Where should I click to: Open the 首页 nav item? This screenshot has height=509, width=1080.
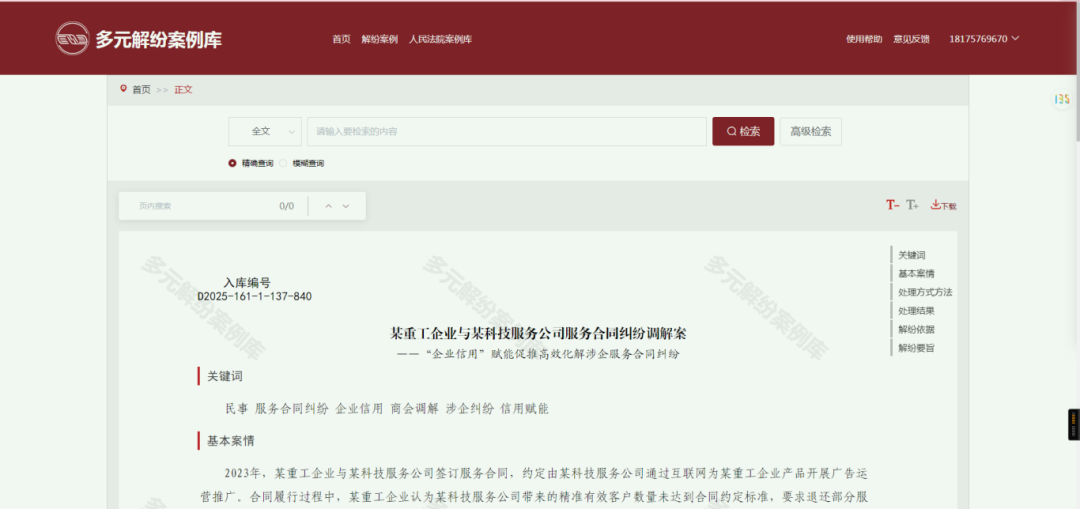click(x=342, y=39)
